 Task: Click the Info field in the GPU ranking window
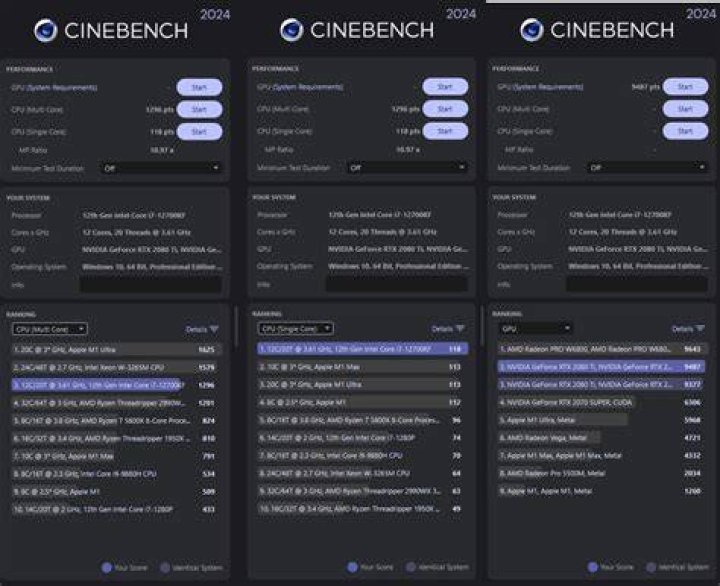[x=637, y=284]
